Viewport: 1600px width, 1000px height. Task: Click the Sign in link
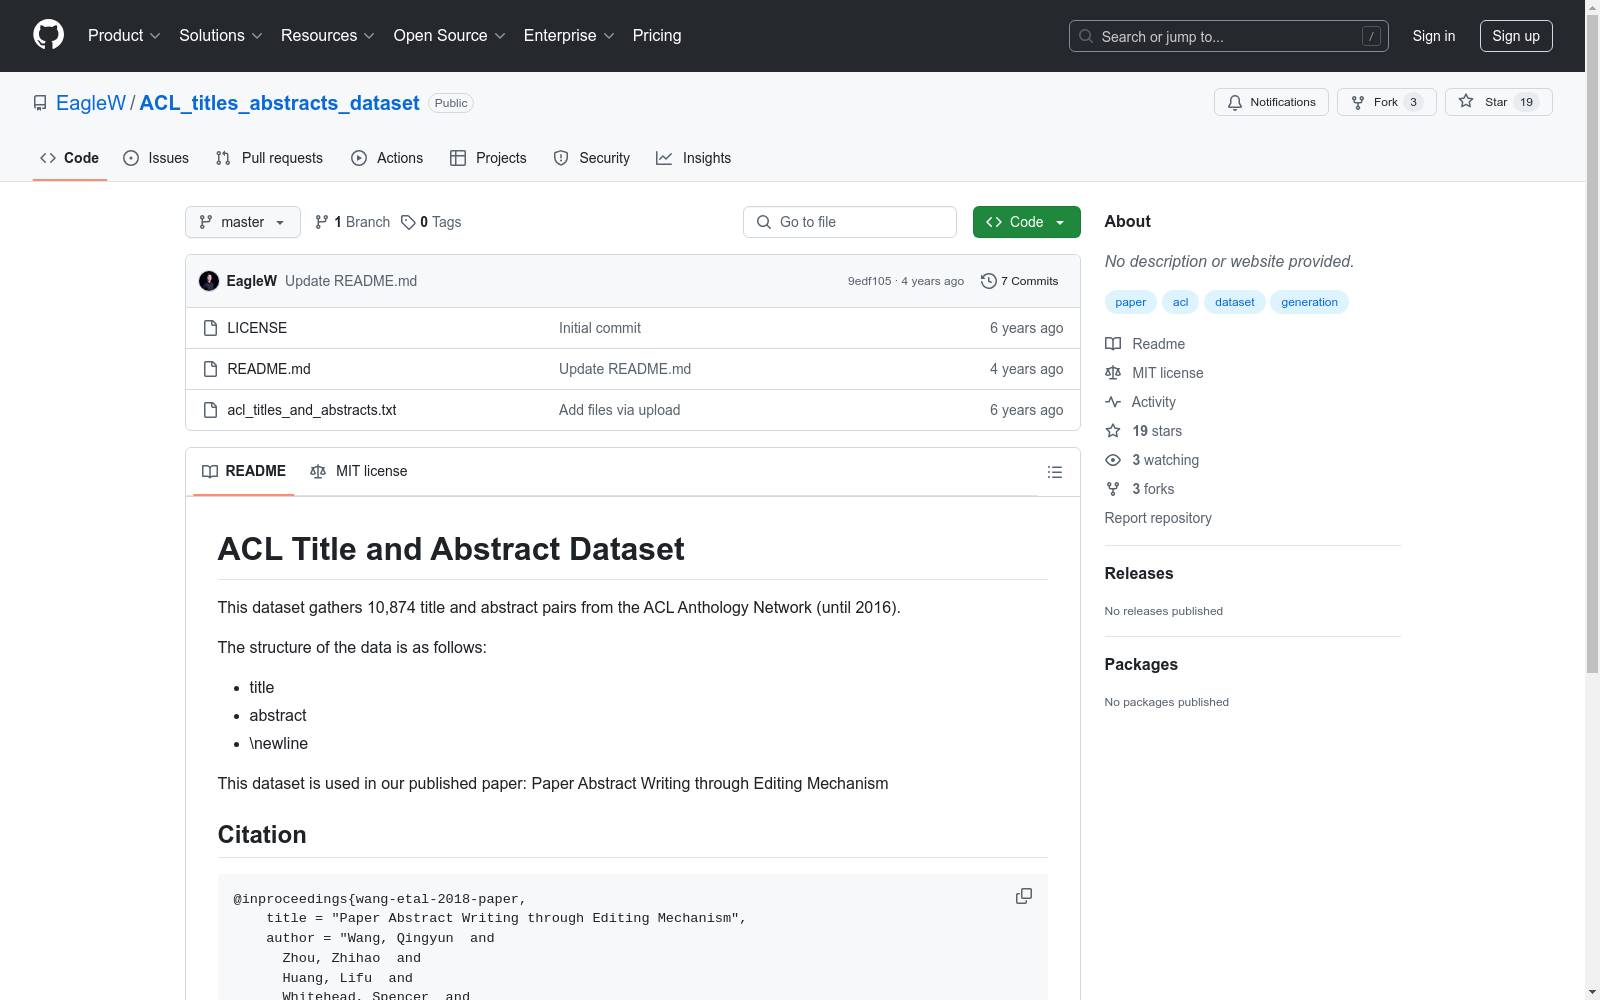tap(1434, 36)
